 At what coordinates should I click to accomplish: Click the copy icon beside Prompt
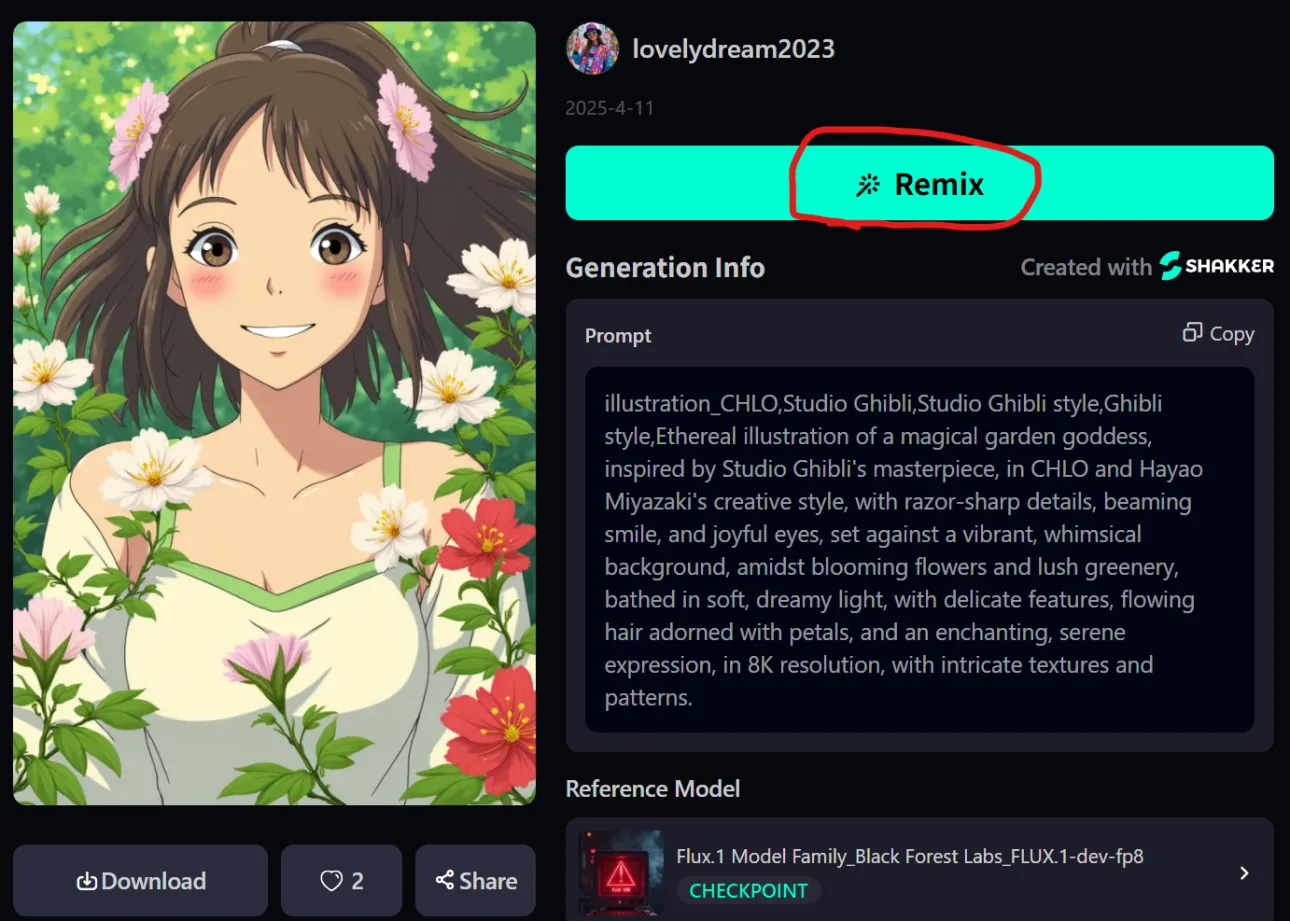tap(1192, 333)
